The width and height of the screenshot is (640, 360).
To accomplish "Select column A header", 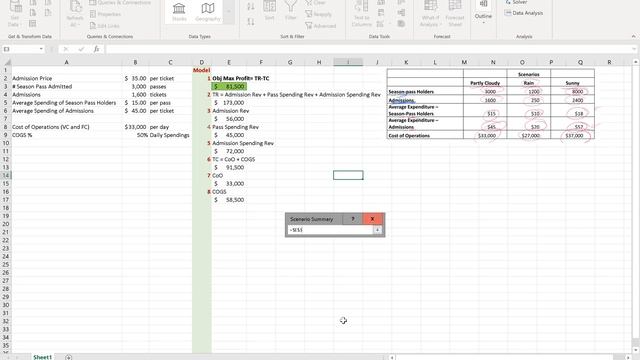I will pos(67,62).
